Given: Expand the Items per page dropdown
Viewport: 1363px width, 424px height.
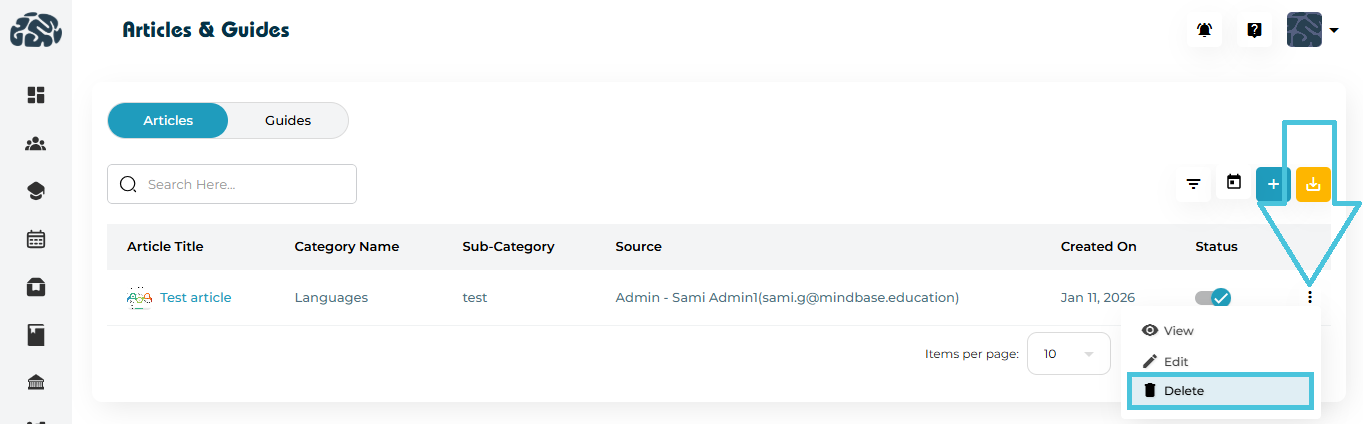Looking at the screenshot, I should (1068, 354).
